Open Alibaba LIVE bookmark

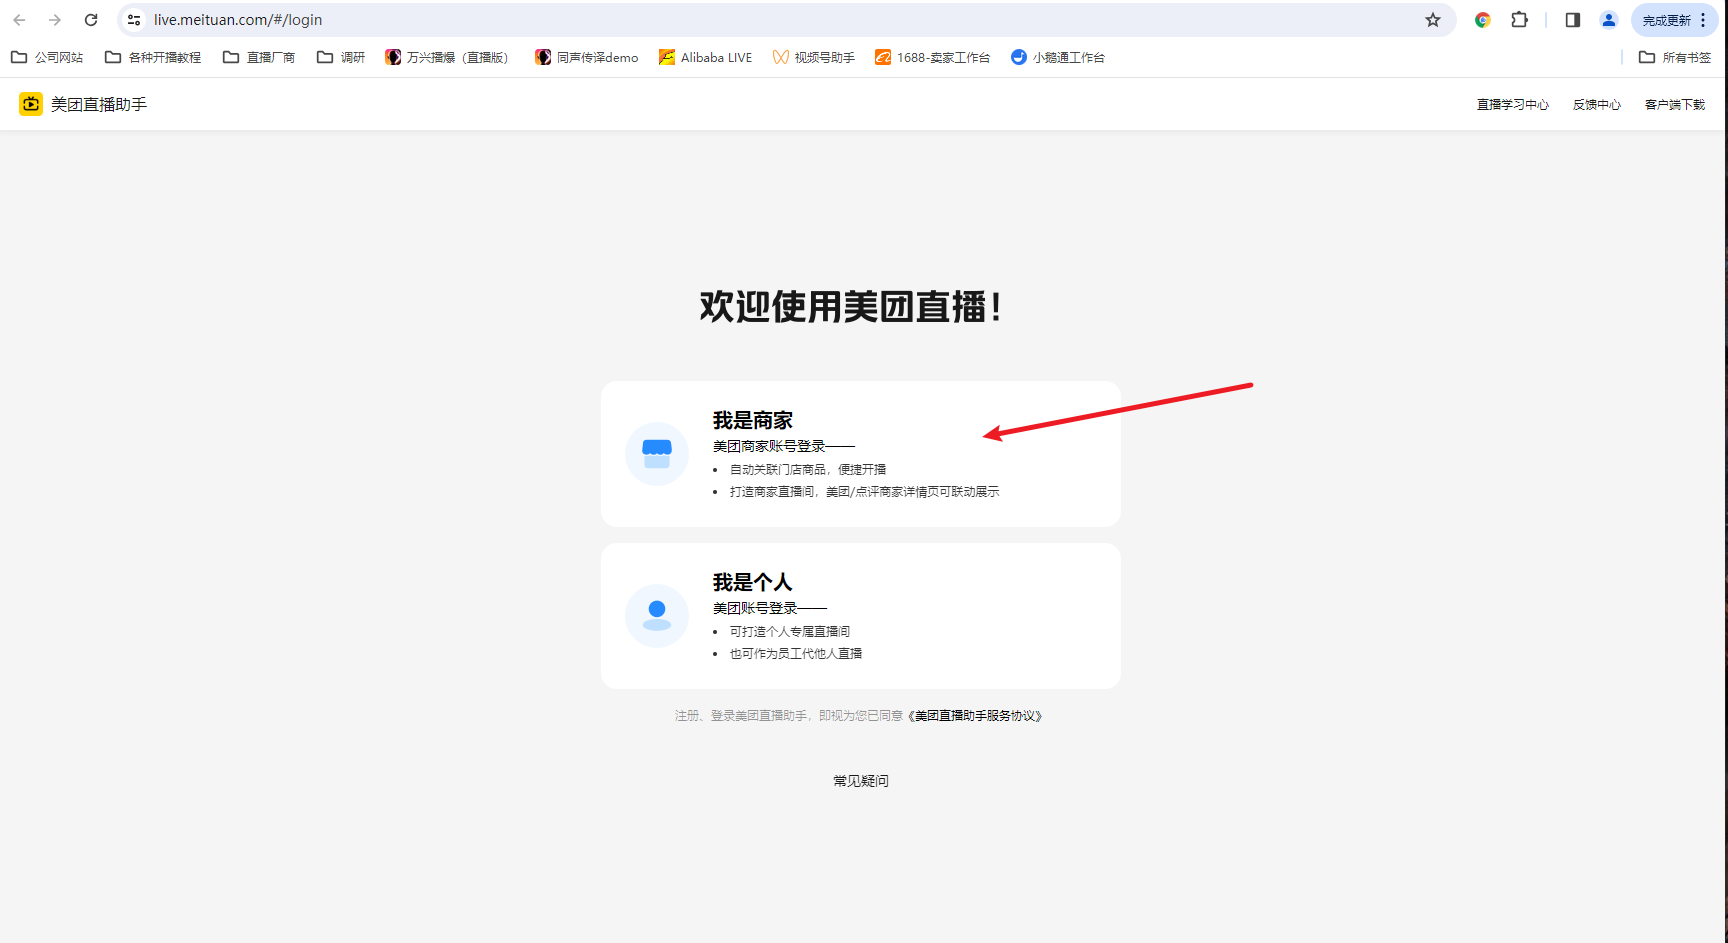(x=706, y=58)
